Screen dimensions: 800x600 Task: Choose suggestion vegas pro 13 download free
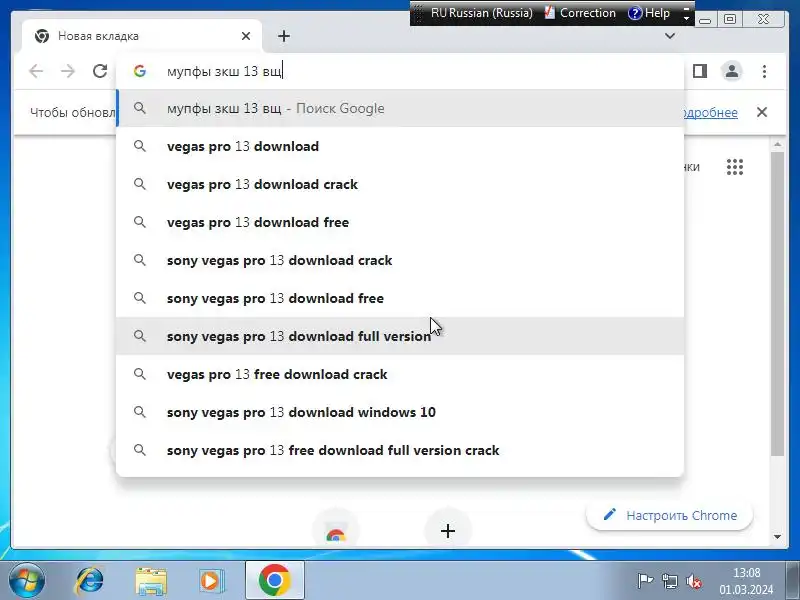point(400,222)
